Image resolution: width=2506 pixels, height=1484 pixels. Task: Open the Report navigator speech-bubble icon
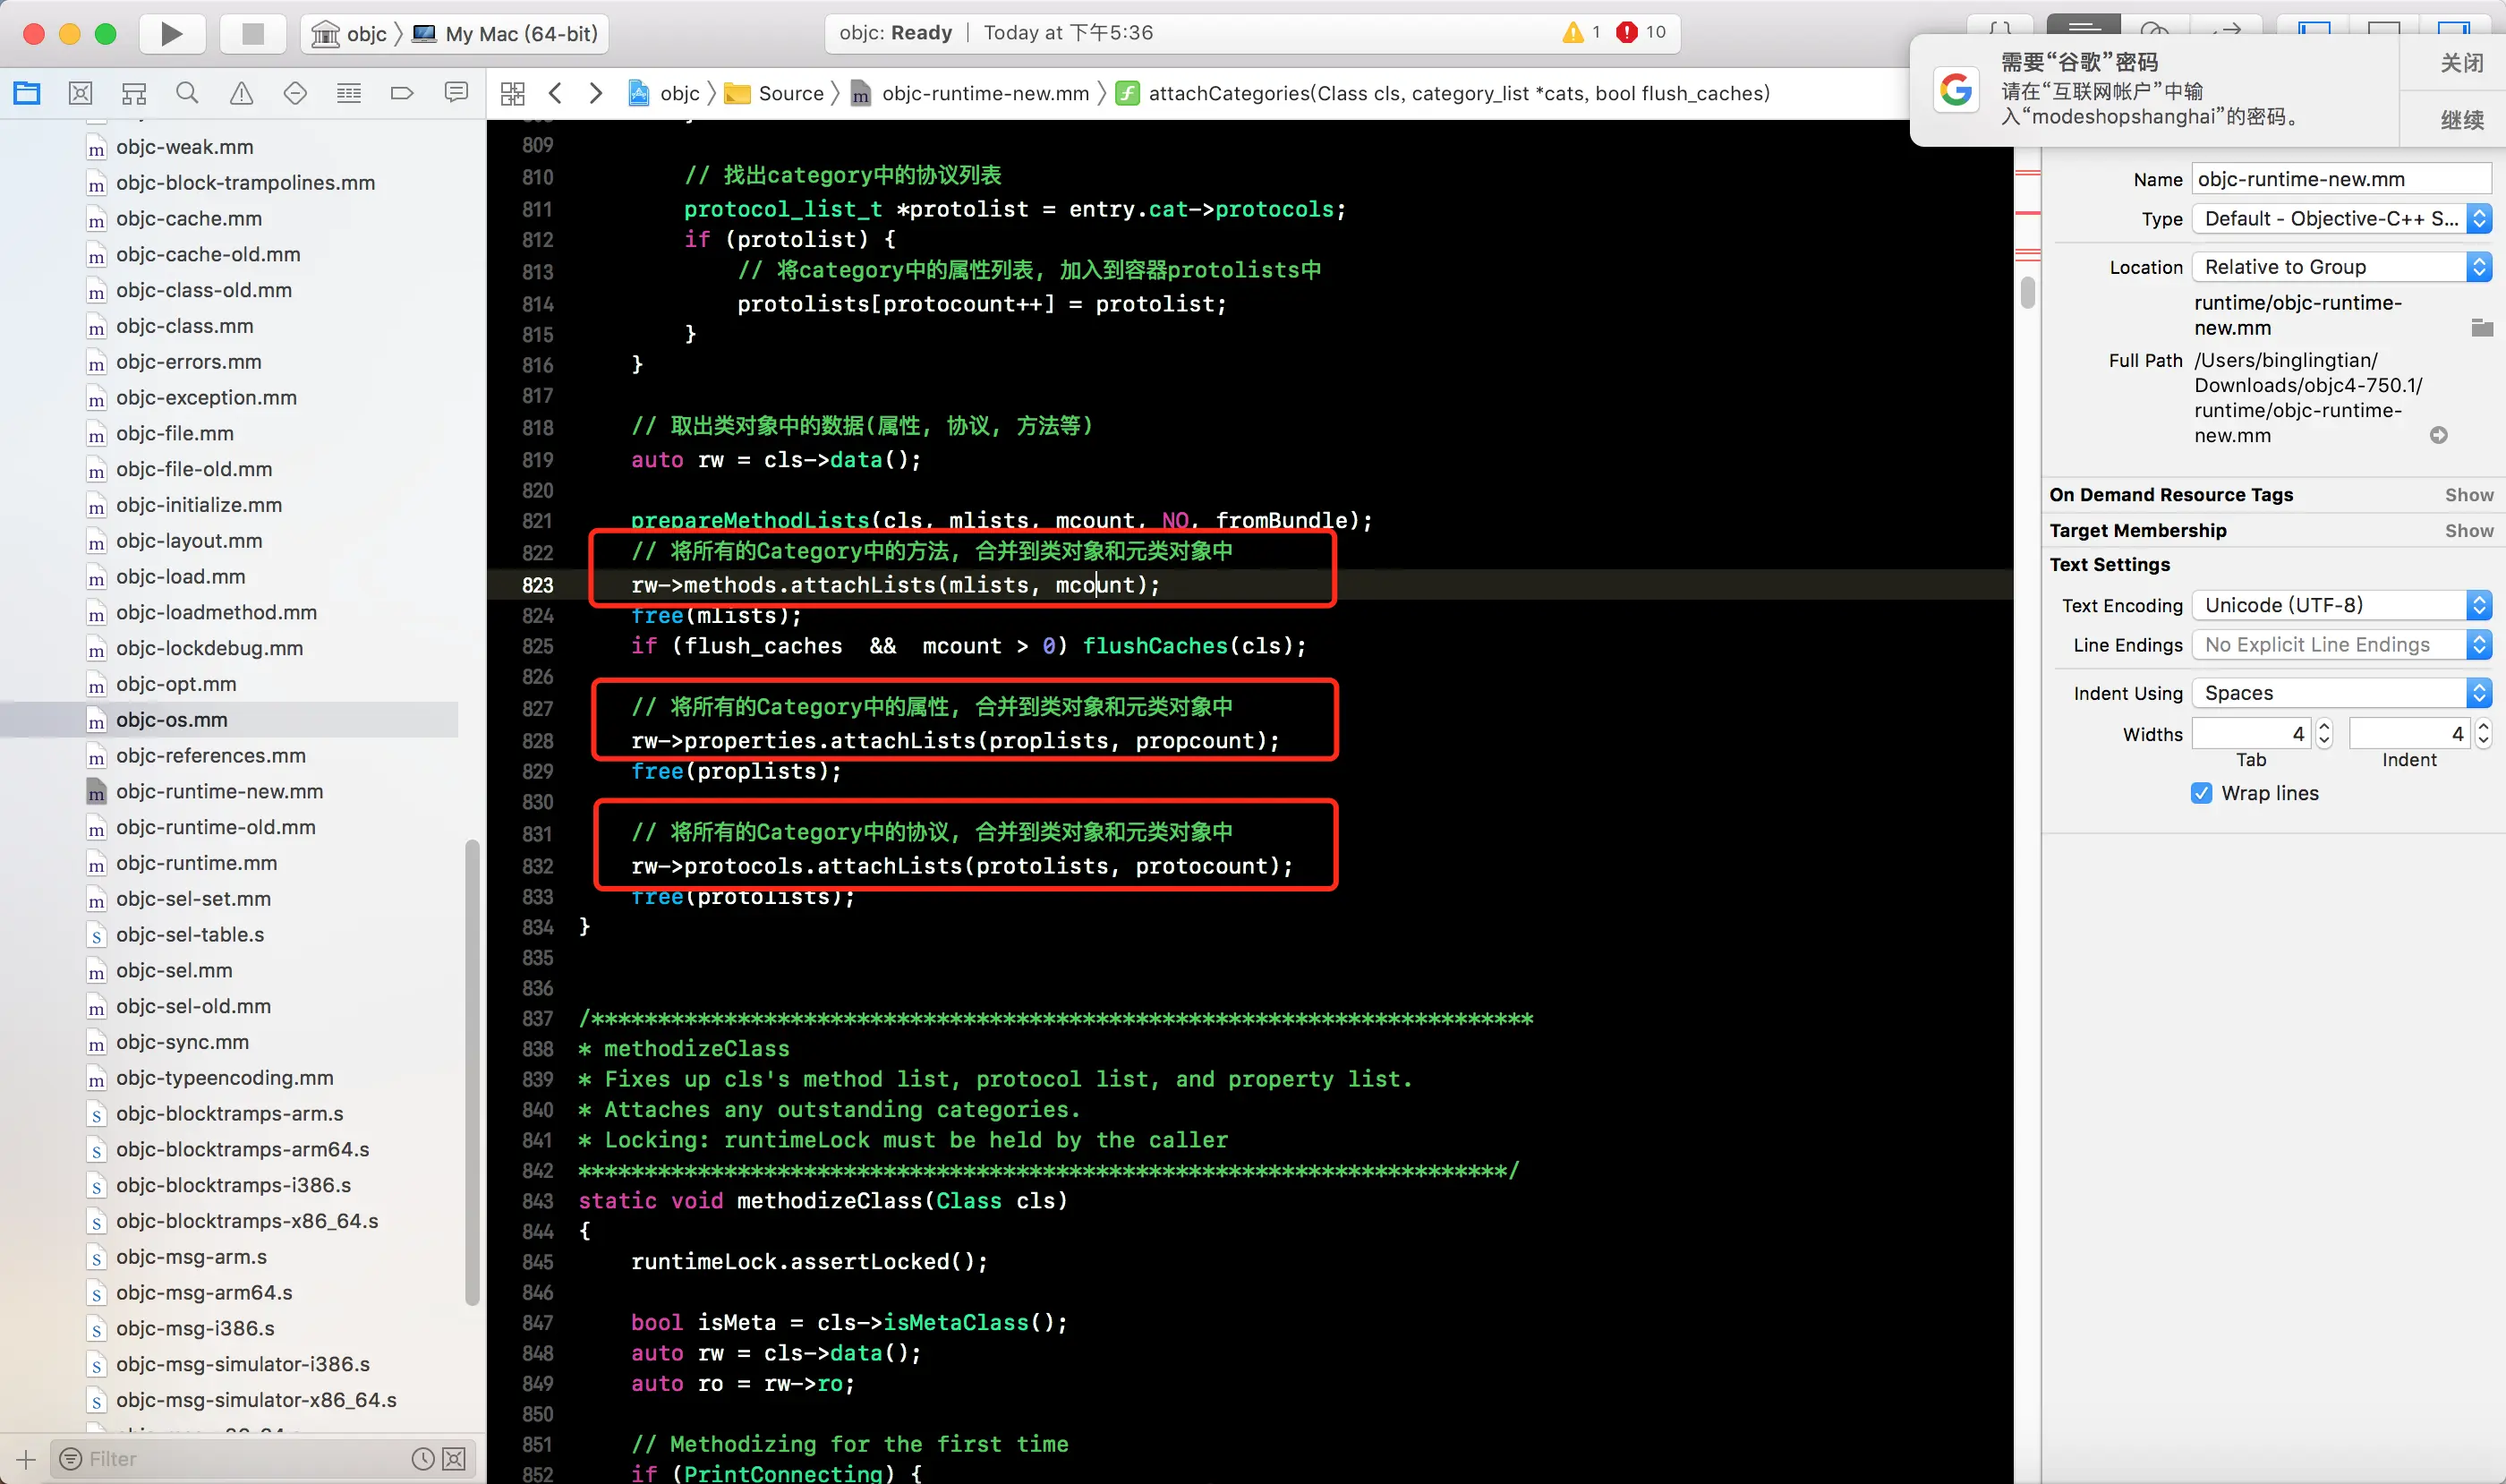(x=456, y=93)
